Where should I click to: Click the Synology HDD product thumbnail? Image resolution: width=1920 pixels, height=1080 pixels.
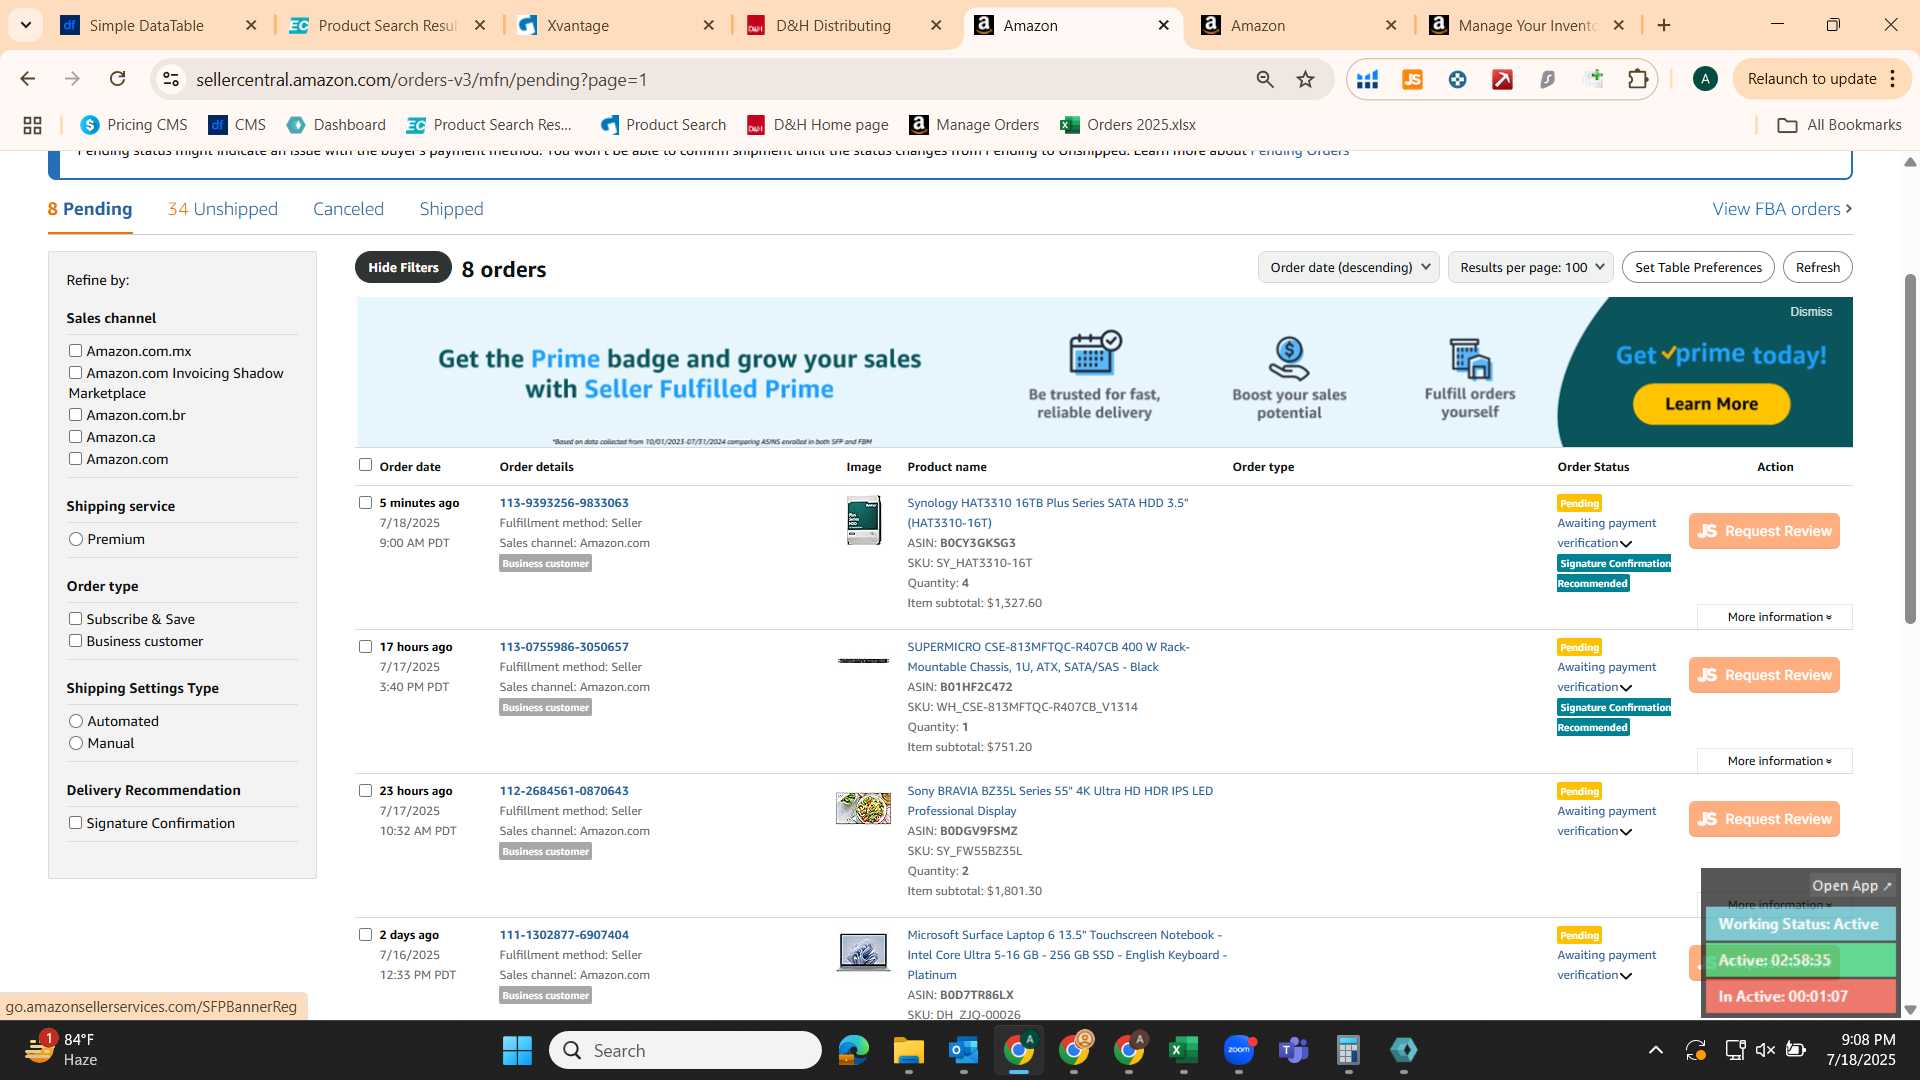863,520
